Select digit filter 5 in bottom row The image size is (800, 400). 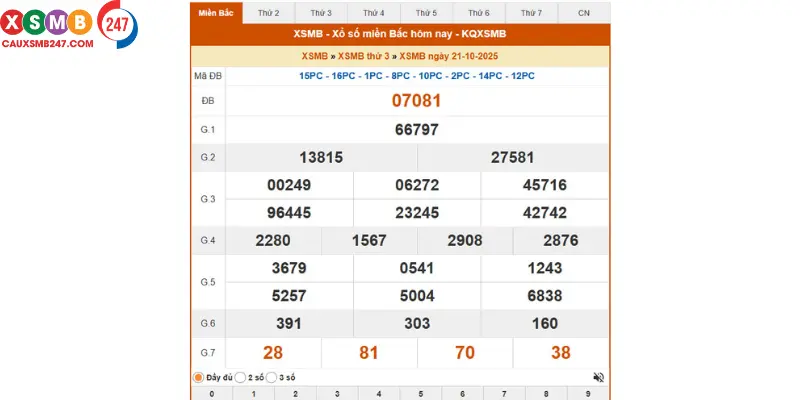[420, 394]
